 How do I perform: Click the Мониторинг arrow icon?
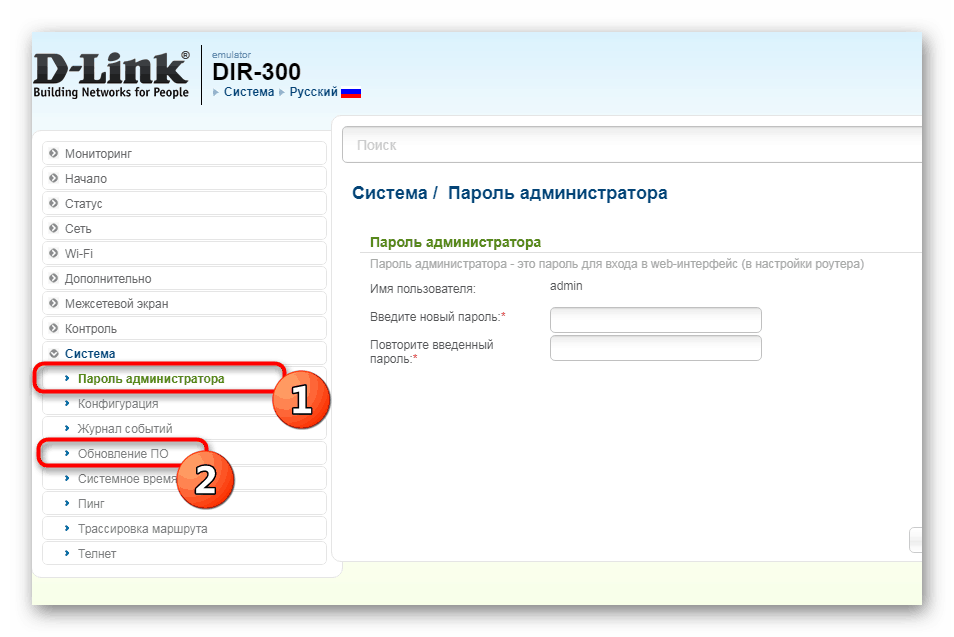[x=54, y=153]
